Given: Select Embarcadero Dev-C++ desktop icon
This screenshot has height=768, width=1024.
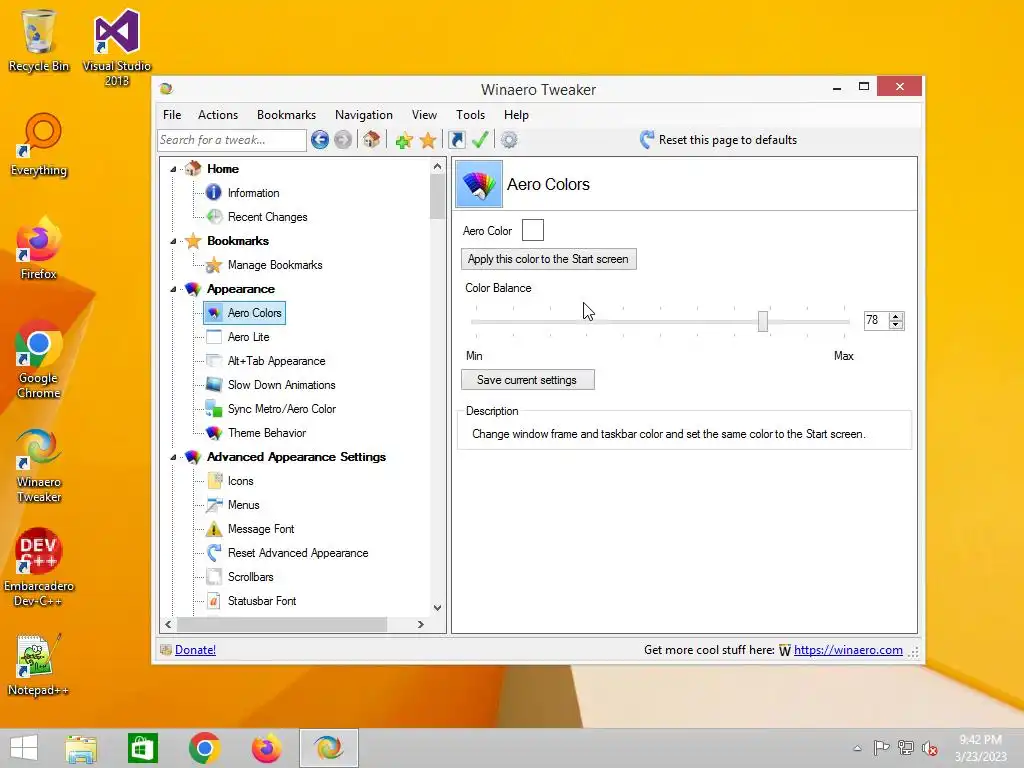Looking at the screenshot, I should 39,567.
